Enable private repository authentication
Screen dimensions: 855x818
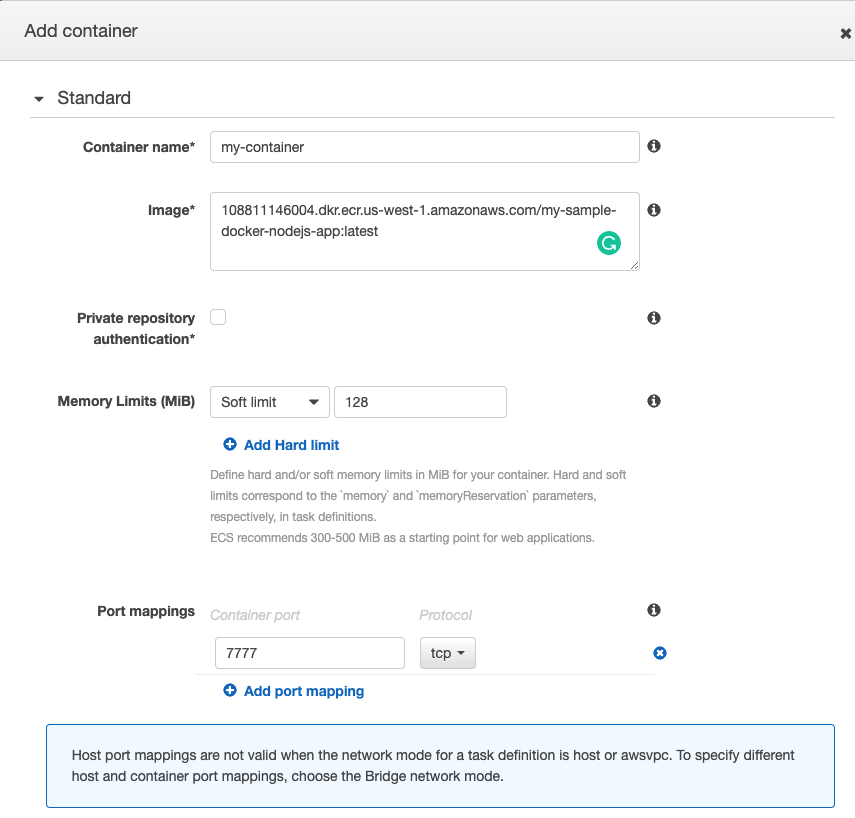pyautogui.click(x=218, y=316)
